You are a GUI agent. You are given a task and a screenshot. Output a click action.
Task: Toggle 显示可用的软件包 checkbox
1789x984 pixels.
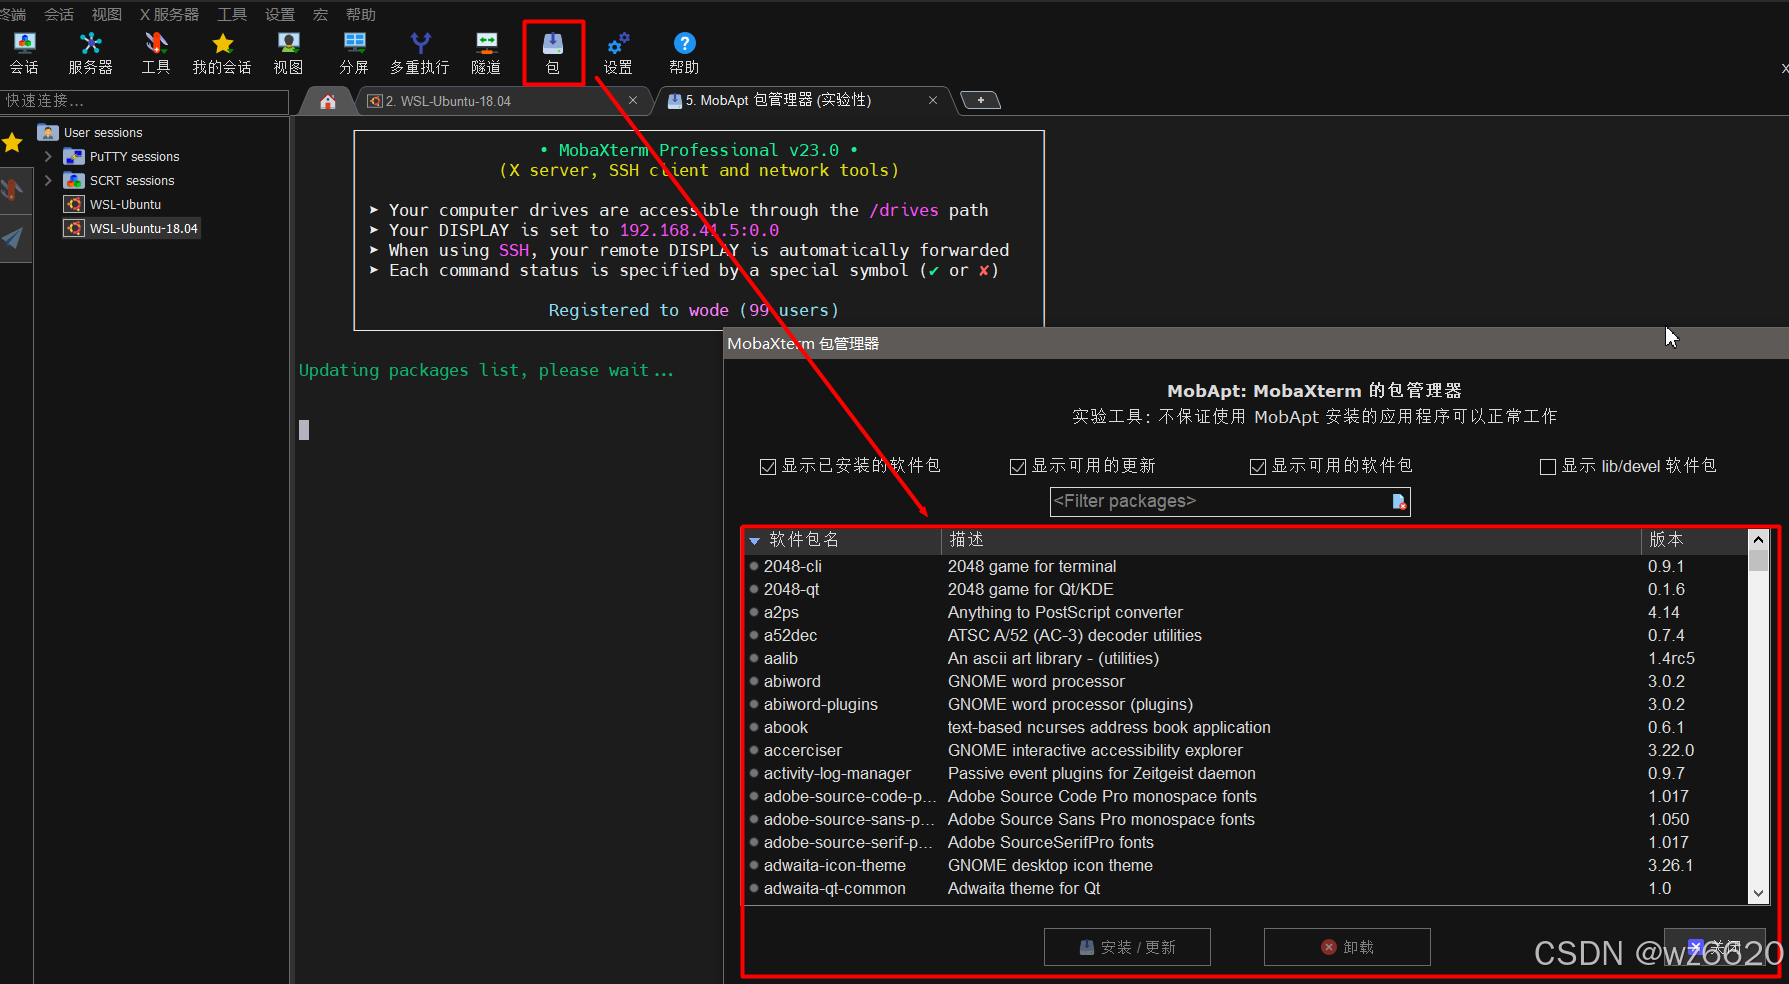click(1258, 467)
